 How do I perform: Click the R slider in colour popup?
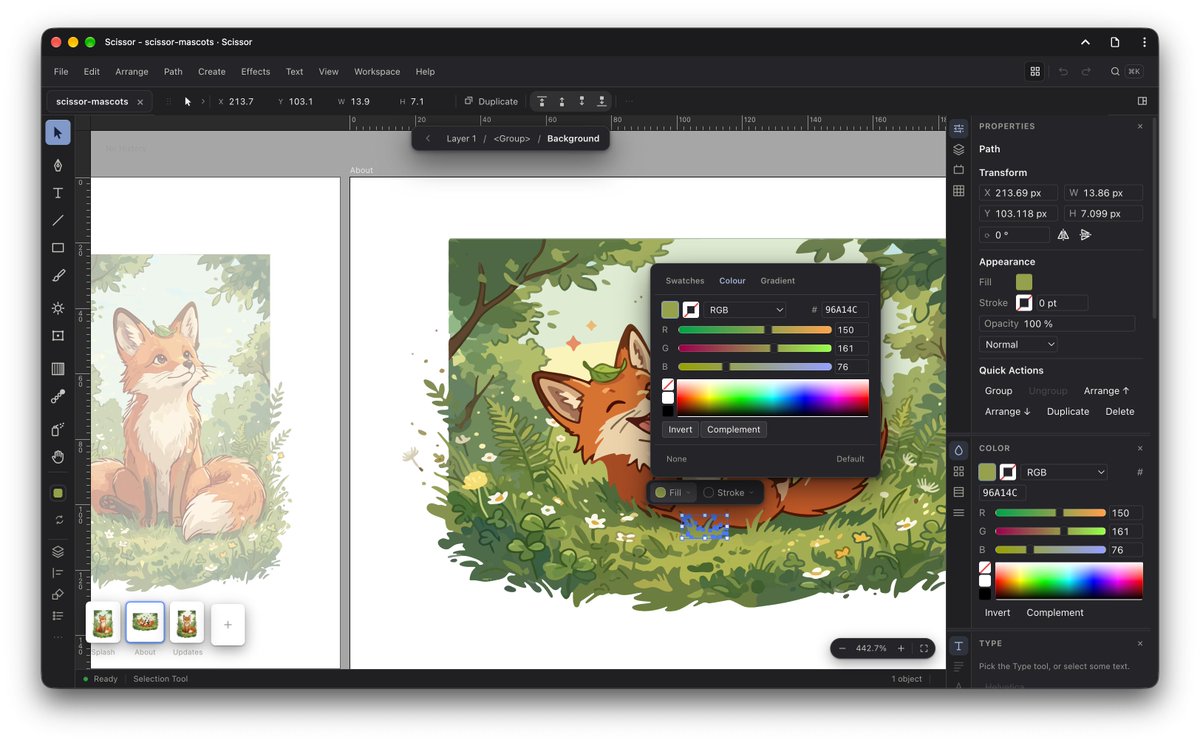point(755,330)
